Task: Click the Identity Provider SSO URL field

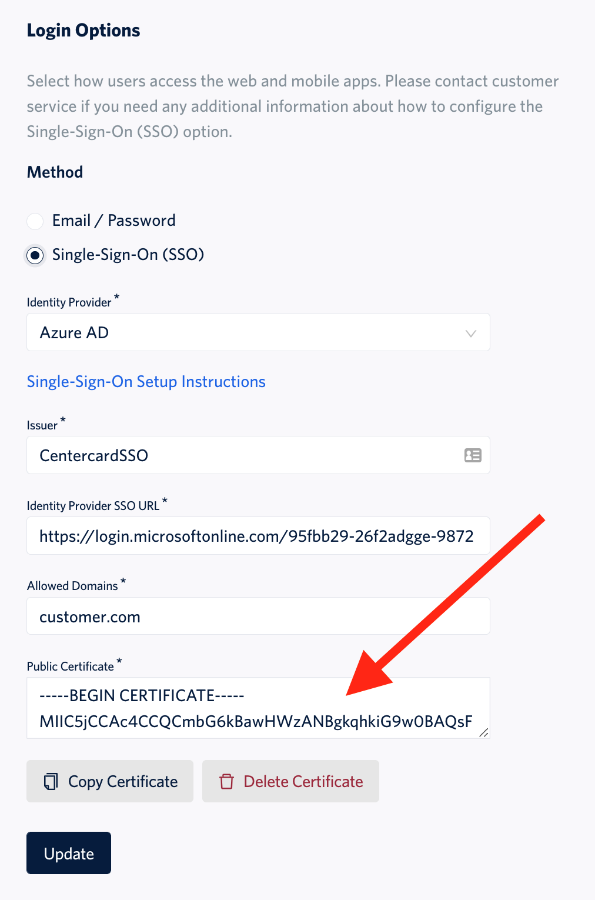Action: [x=257, y=536]
